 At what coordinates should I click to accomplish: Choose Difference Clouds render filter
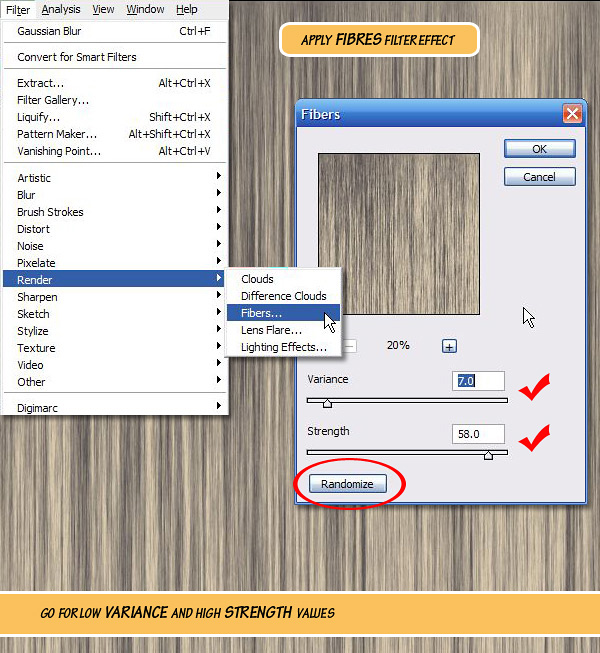pyautogui.click(x=283, y=296)
